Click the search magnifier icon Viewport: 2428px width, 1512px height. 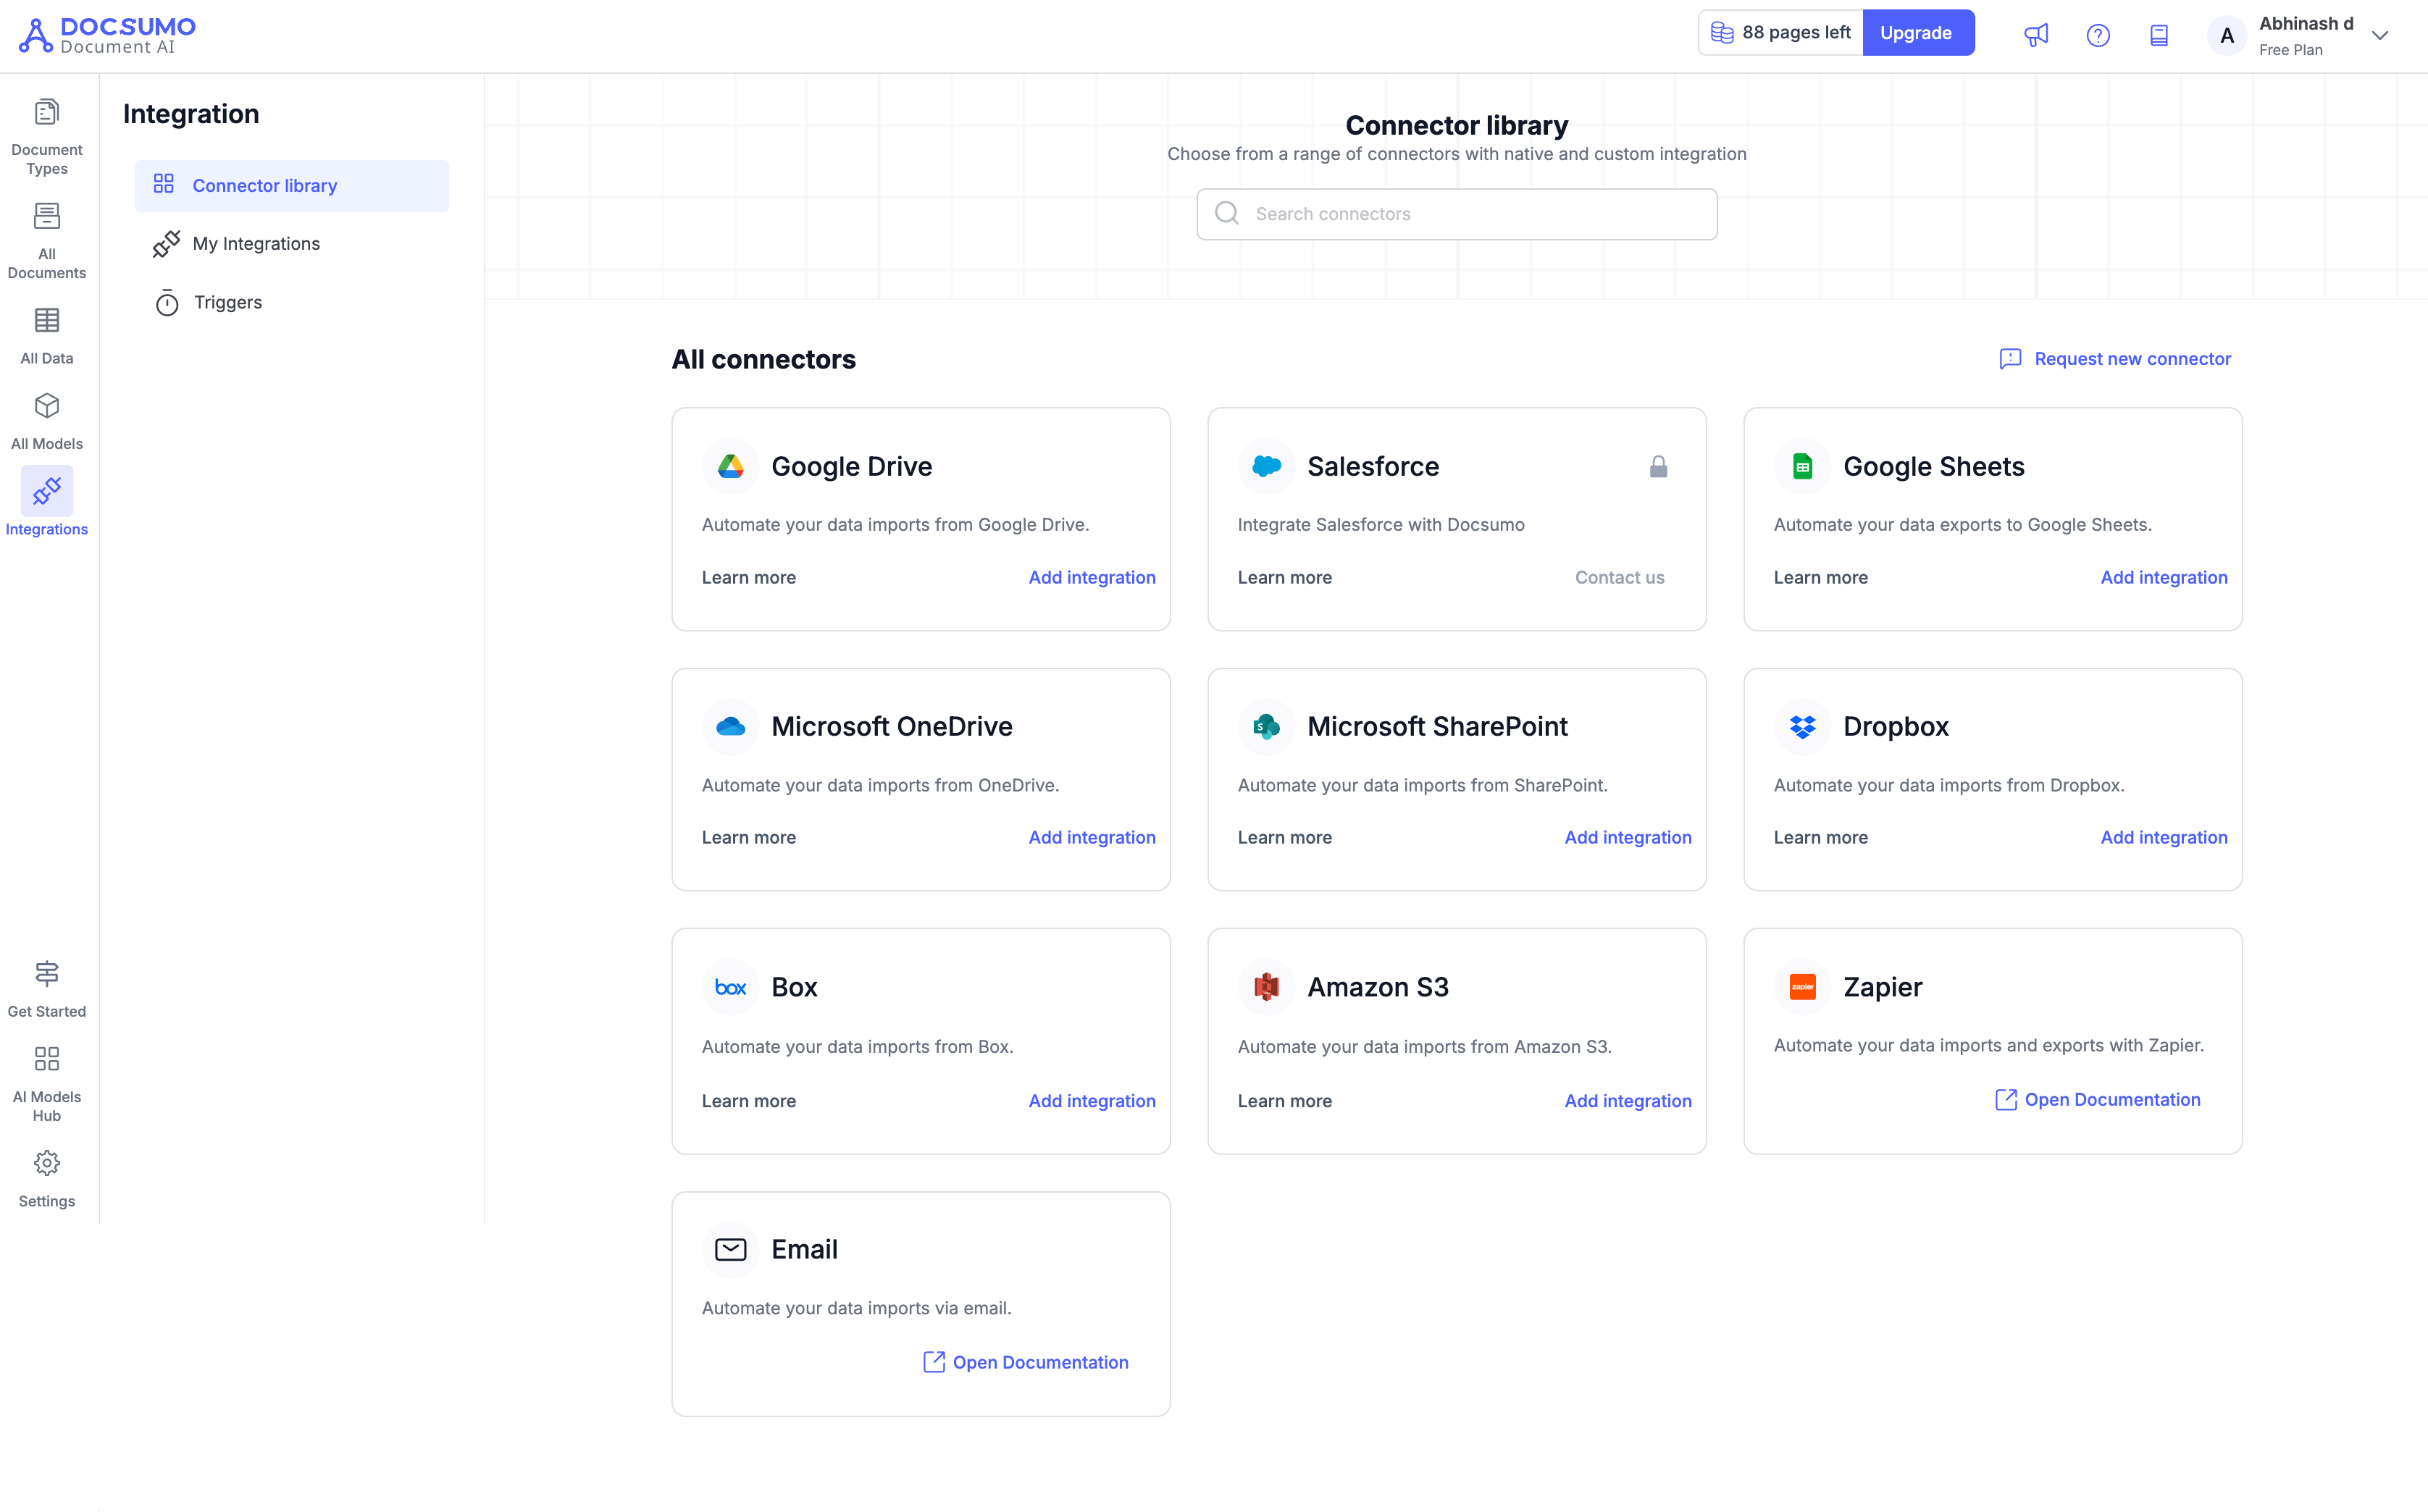point(1227,213)
